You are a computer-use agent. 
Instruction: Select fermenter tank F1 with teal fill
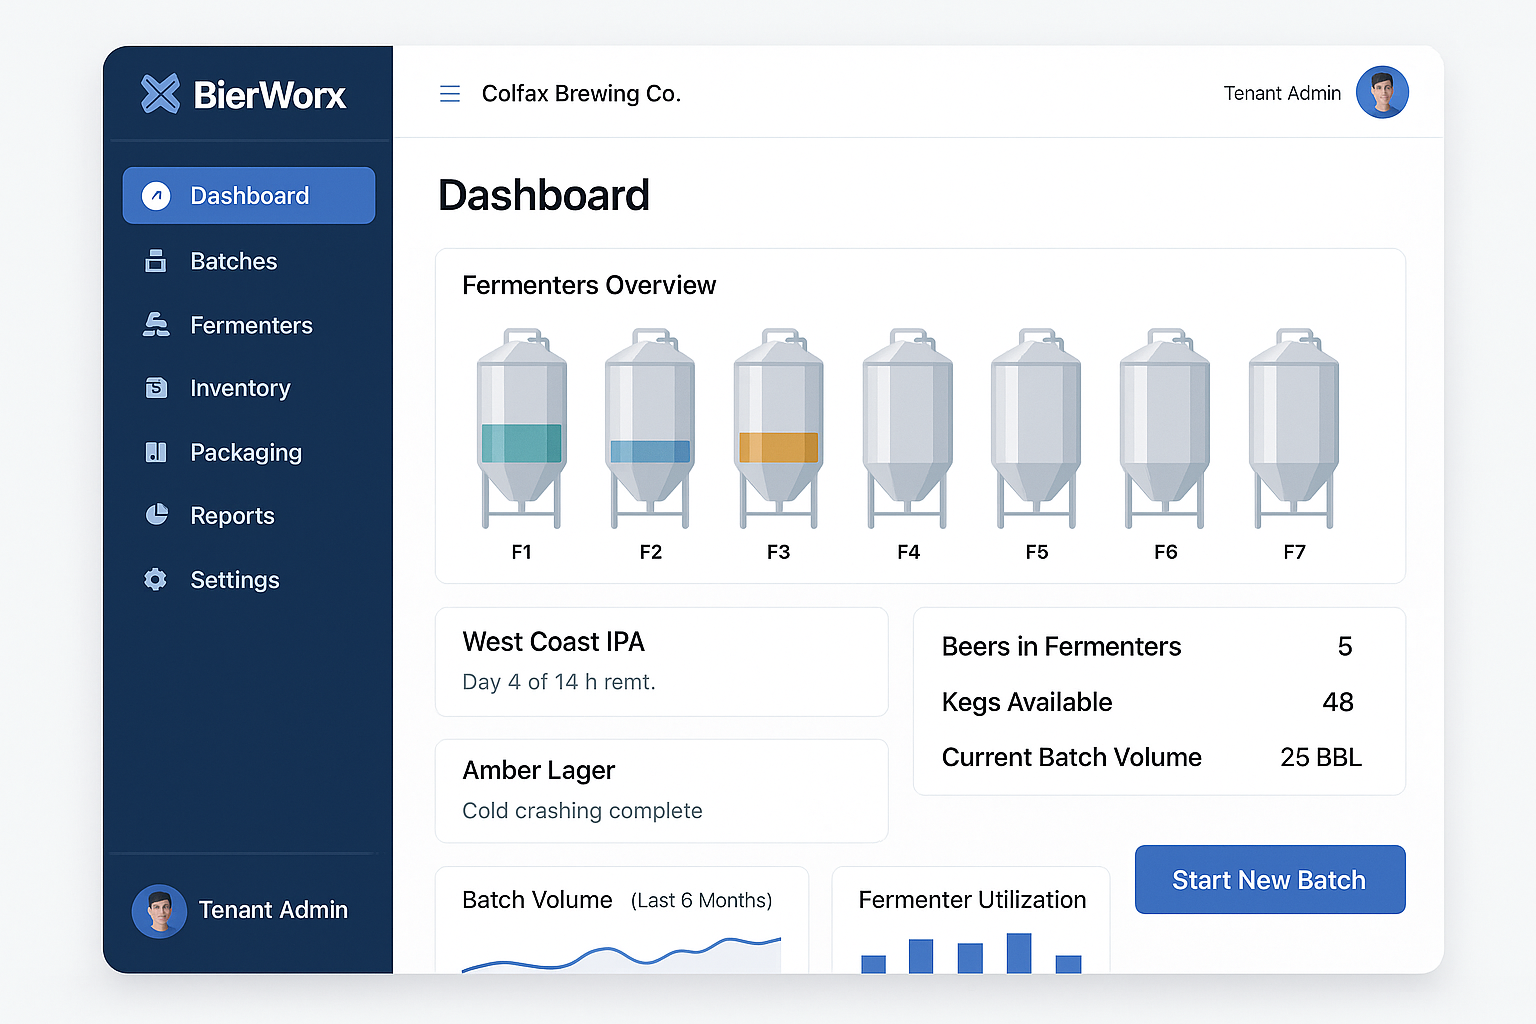pyautogui.click(x=521, y=428)
